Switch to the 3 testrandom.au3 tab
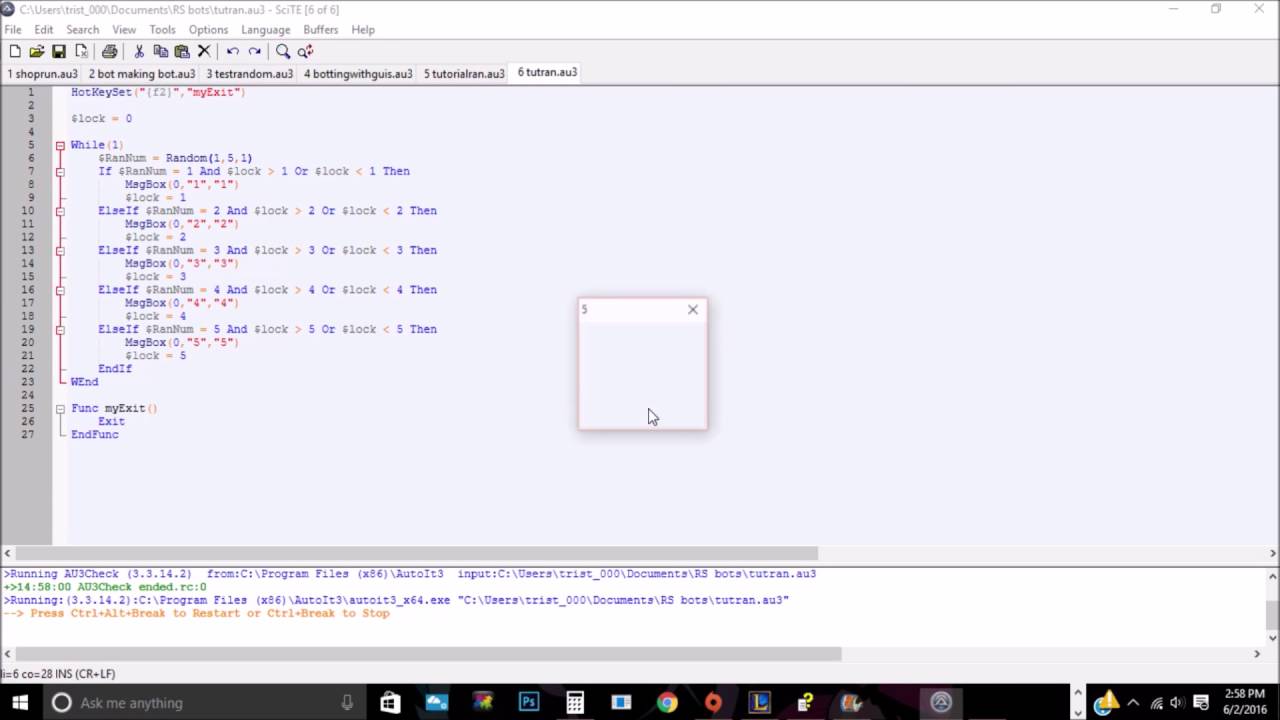Image resolution: width=1280 pixels, height=720 pixels. pos(250,73)
